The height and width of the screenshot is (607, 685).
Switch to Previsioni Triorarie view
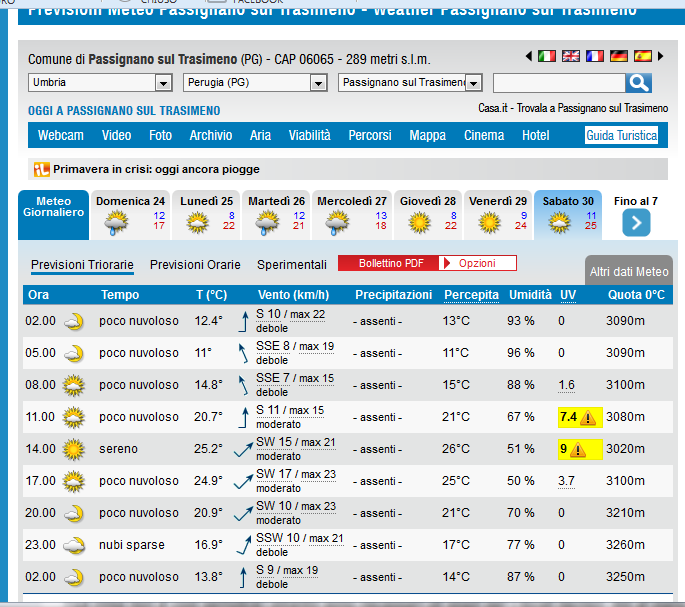coord(82,265)
